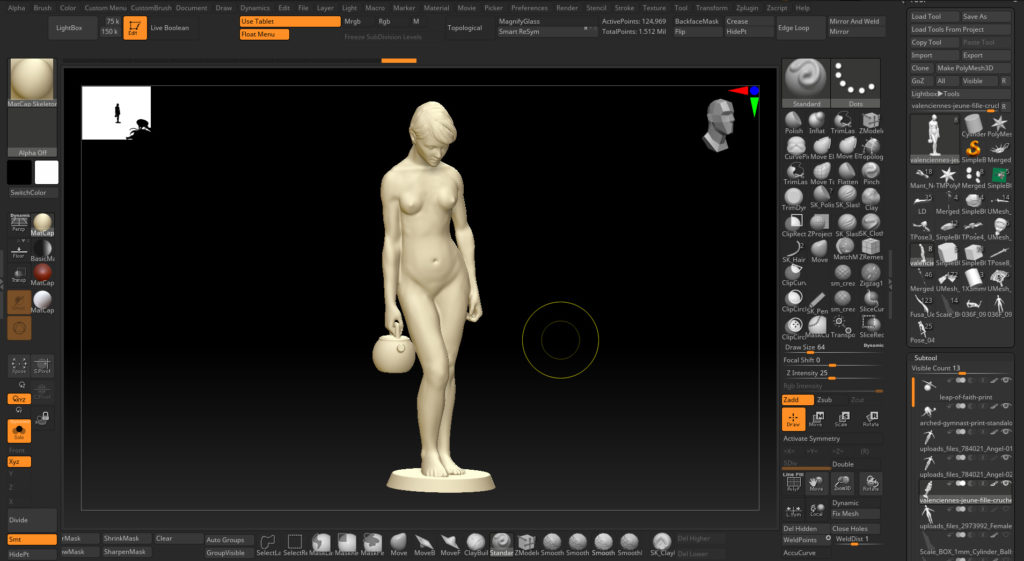1024x561 pixels.
Task: Expand Activate Symmetry section
Action: (x=812, y=438)
